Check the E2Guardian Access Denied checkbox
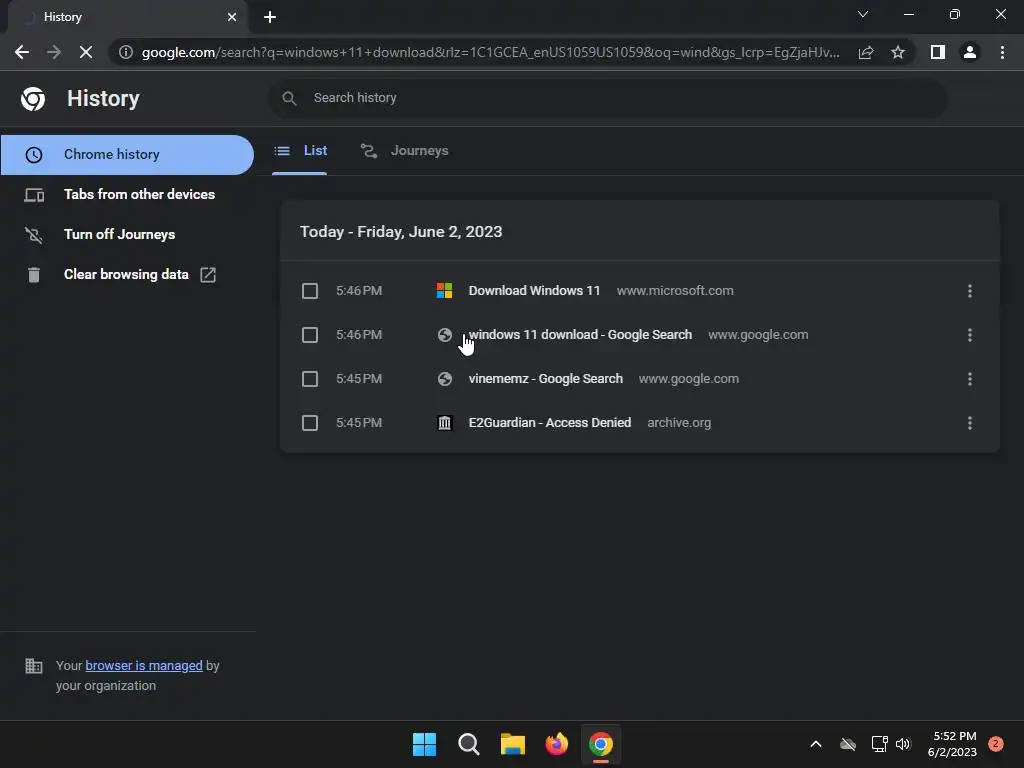Image resolution: width=1024 pixels, height=768 pixels. 310,423
